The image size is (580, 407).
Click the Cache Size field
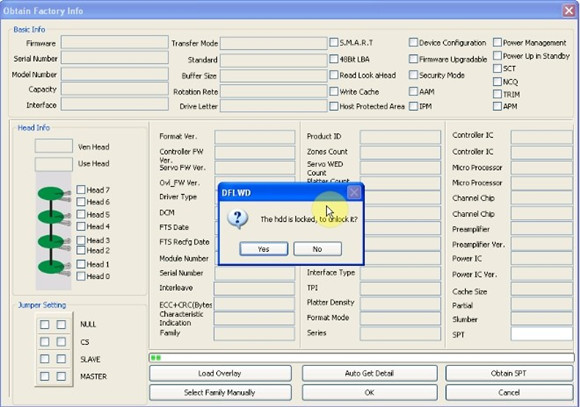[542, 289]
